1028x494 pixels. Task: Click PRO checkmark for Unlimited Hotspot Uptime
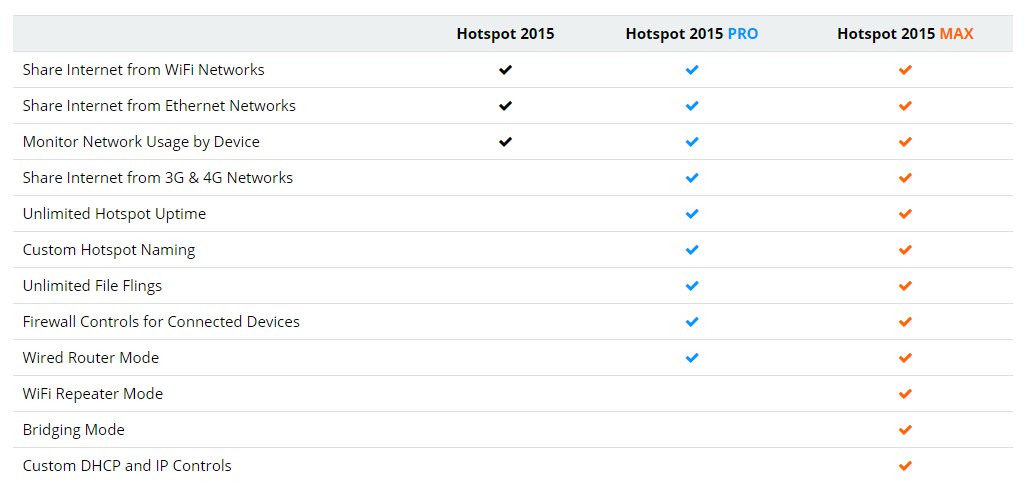pyautogui.click(x=692, y=214)
